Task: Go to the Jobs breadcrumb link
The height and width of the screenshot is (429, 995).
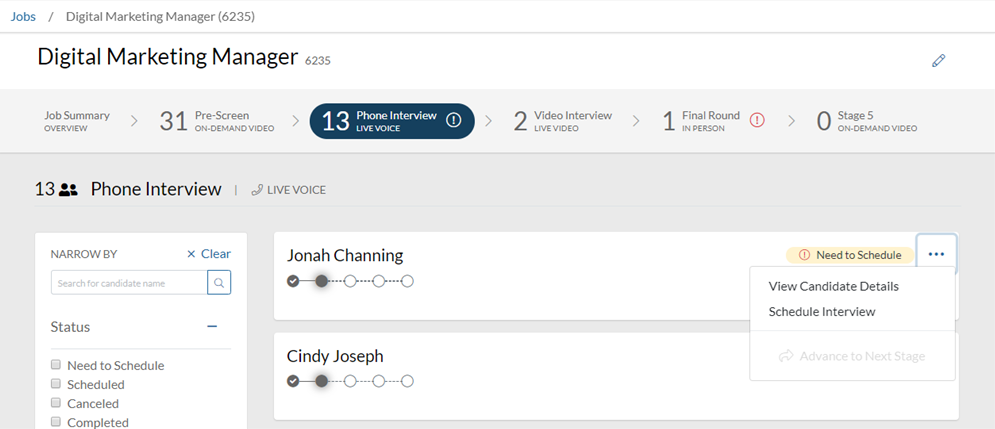Action: pyautogui.click(x=23, y=16)
